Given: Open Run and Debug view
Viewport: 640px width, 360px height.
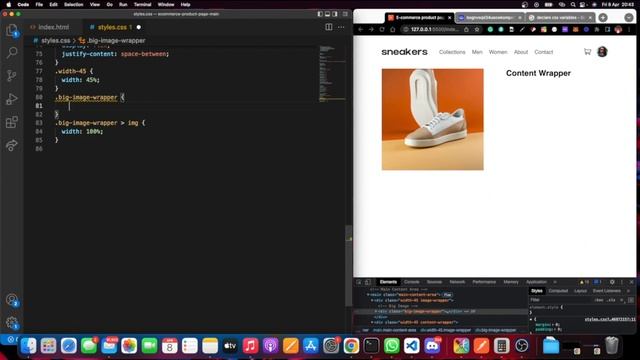Looking at the screenshot, I should tap(12, 99).
